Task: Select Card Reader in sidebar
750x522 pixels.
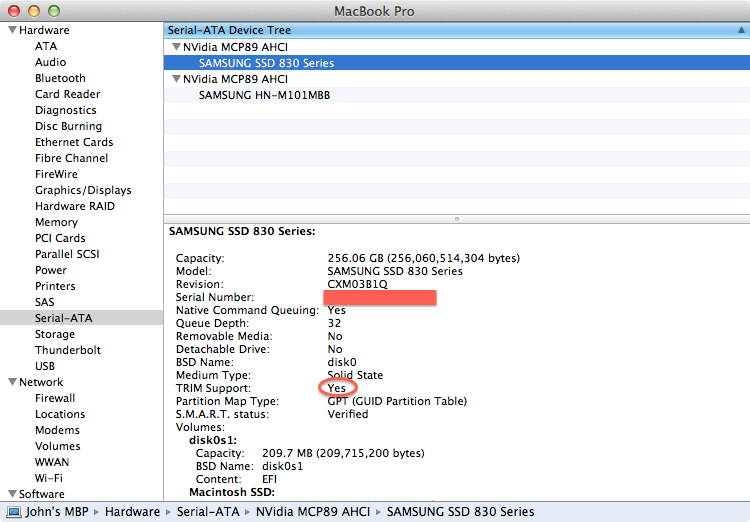Action: coord(67,94)
